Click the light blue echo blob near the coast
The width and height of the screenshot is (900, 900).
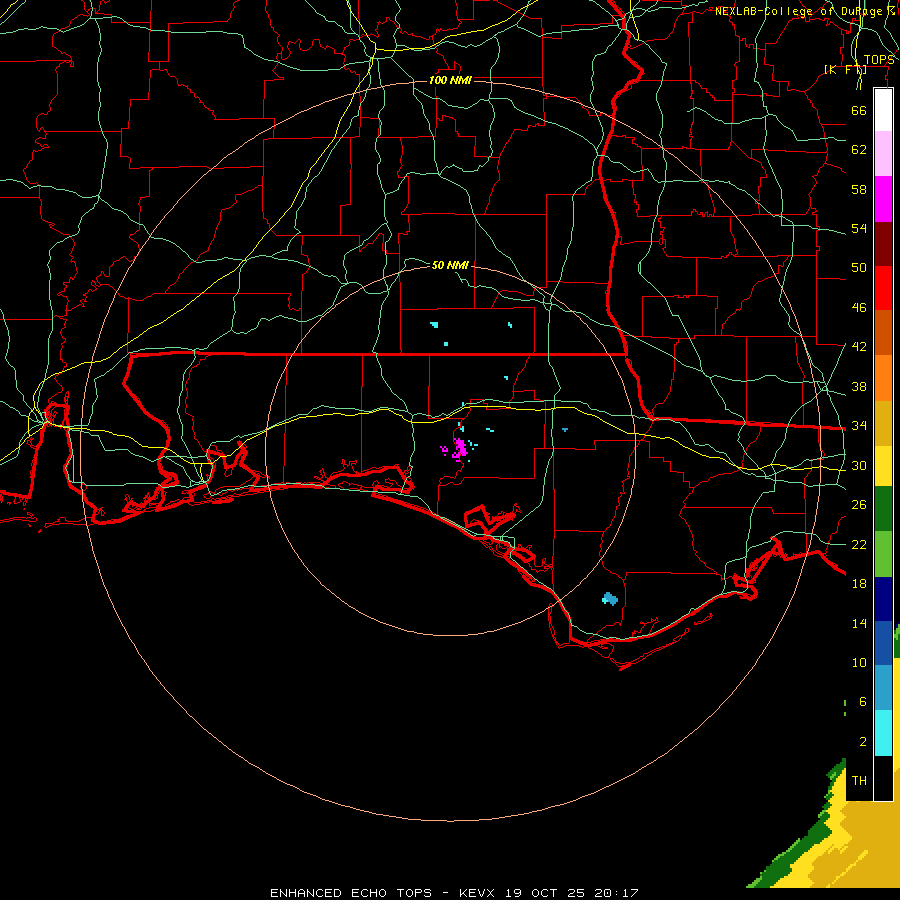pyautogui.click(x=610, y=599)
